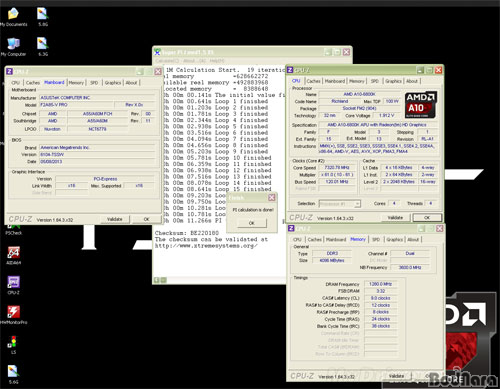Click the Core Speed value field
This screenshot has width=500, height=389.
pos(337,168)
